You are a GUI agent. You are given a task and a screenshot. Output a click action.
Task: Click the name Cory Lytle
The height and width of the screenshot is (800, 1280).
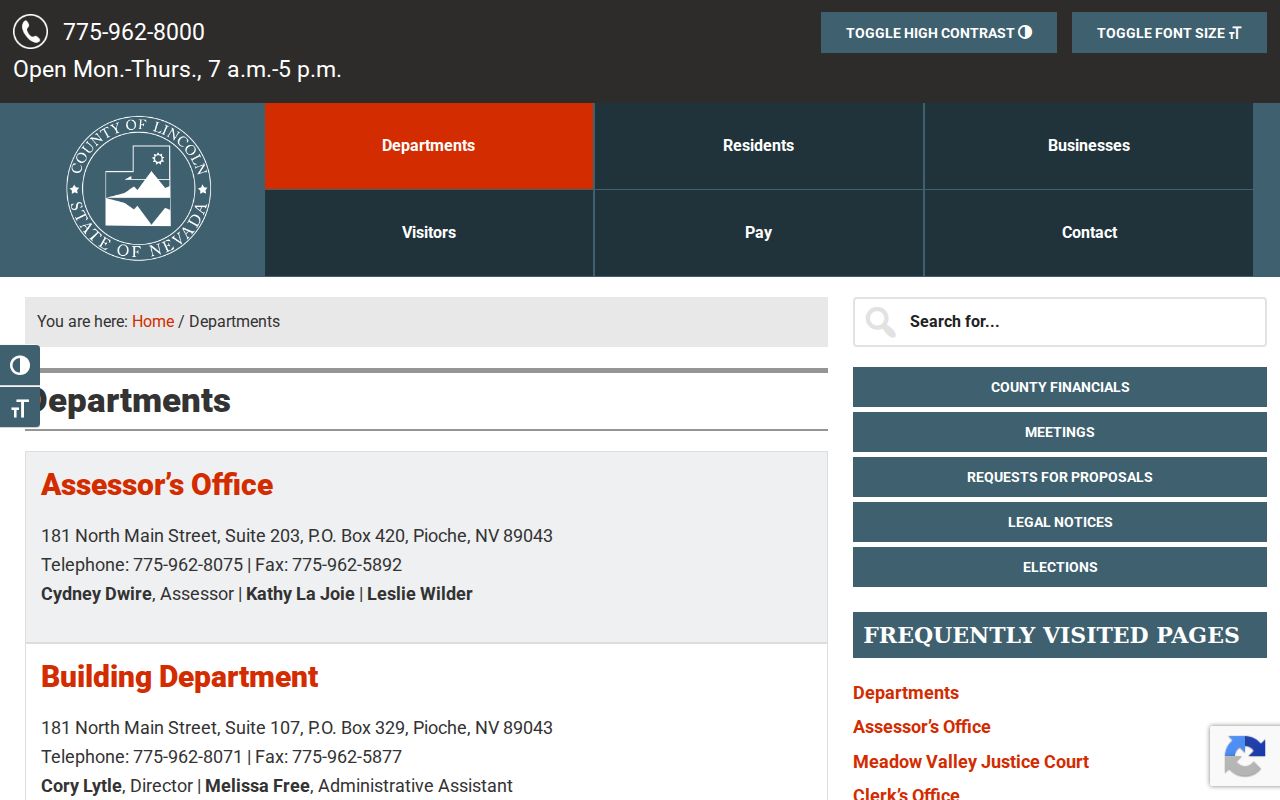[x=81, y=786]
